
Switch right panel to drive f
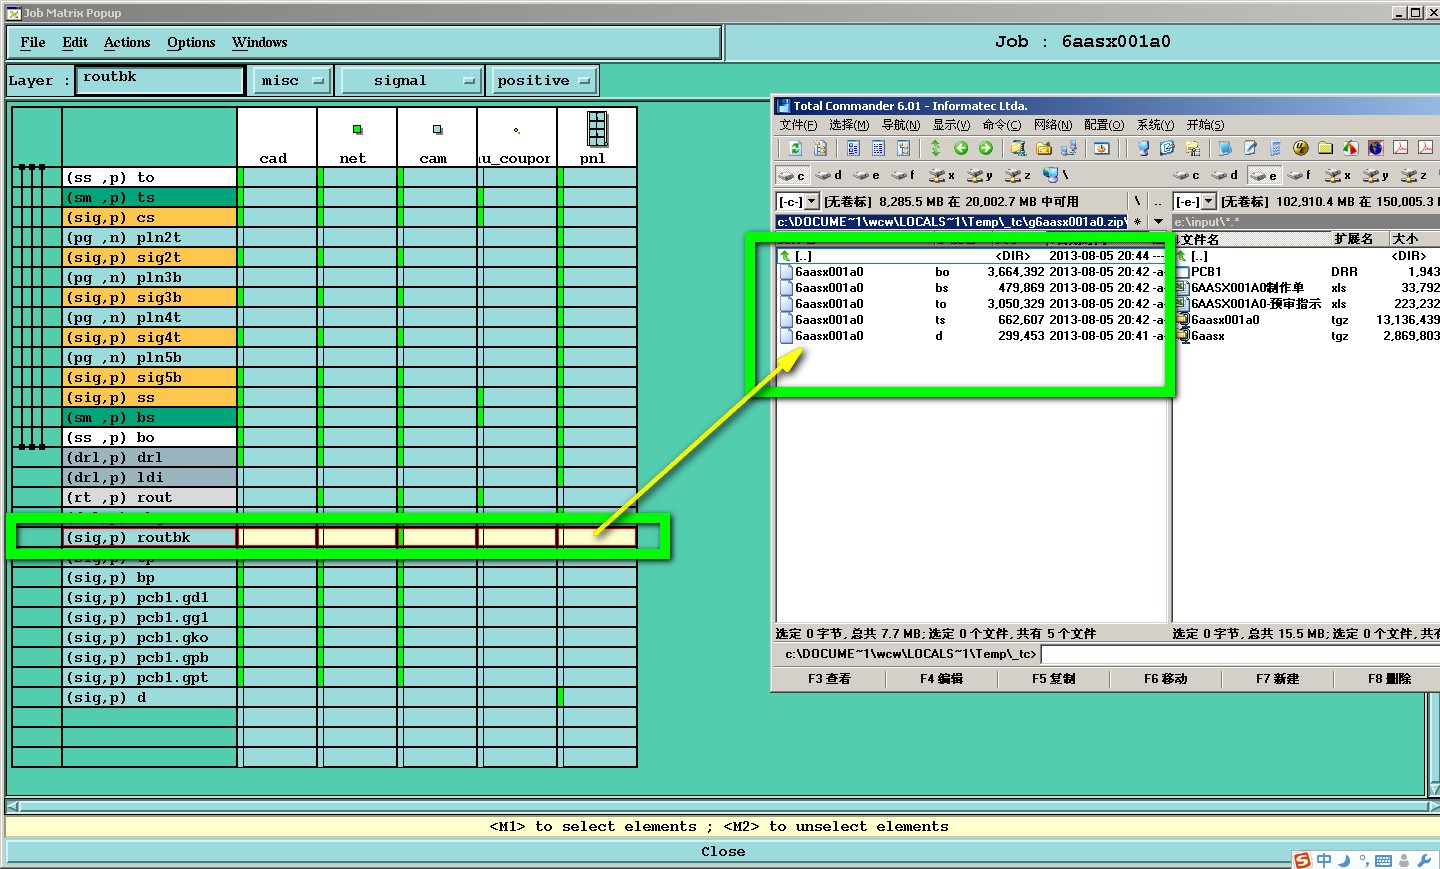pos(1300,175)
